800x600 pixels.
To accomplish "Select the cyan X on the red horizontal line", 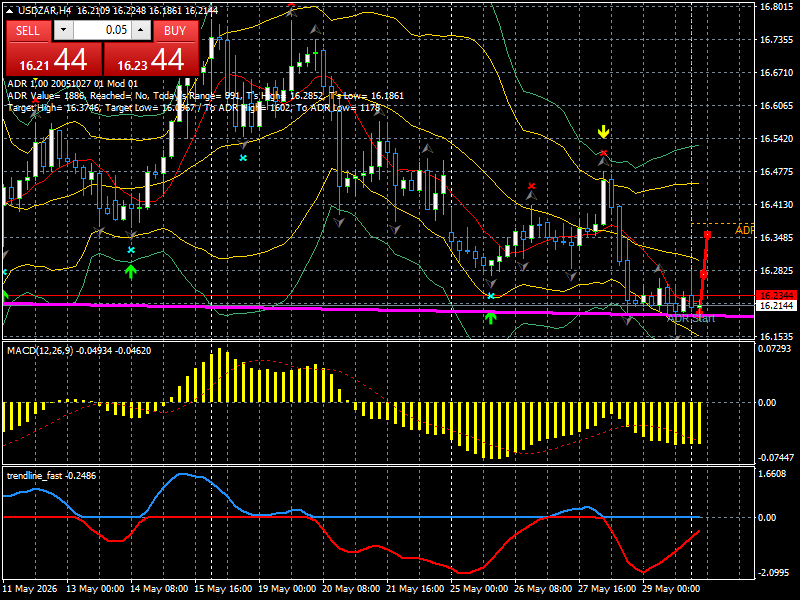I will point(491,296).
